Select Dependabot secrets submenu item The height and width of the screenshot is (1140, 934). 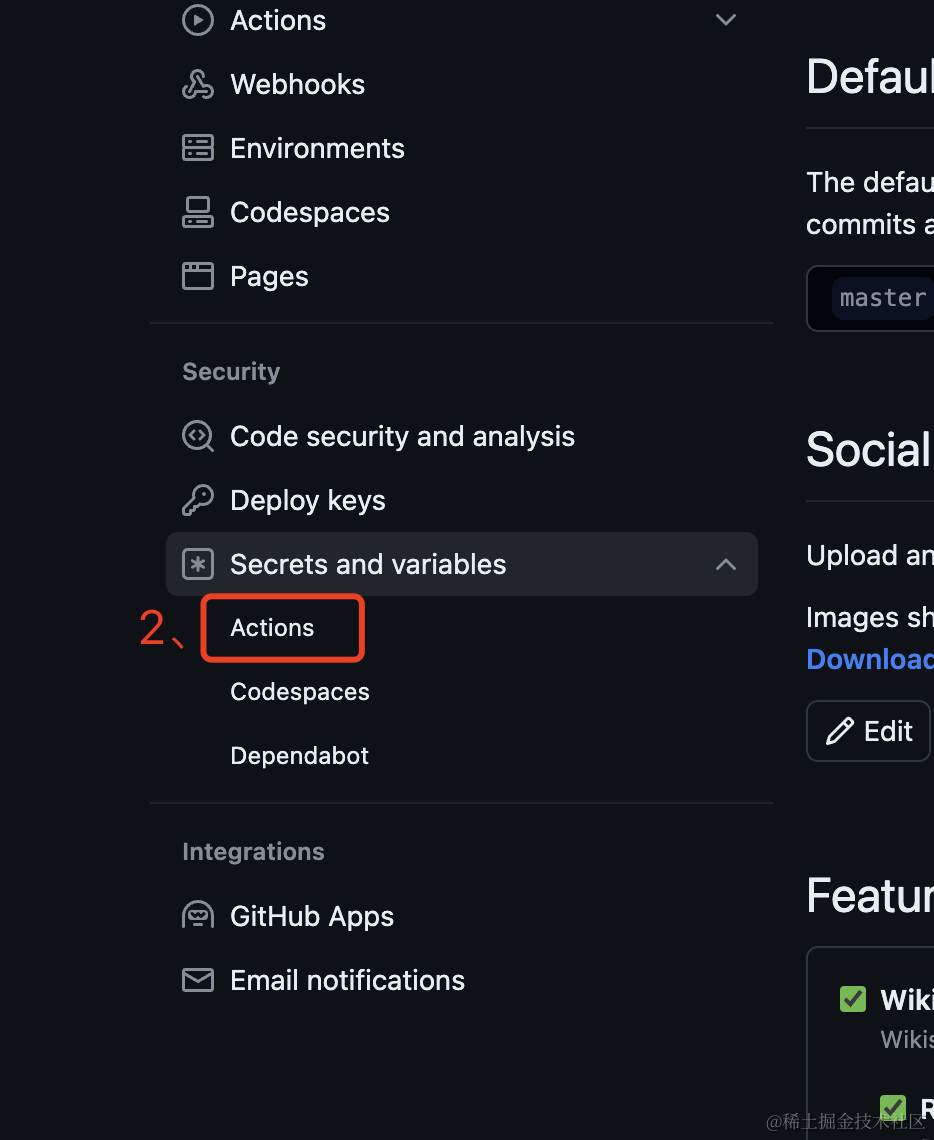(x=299, y=756)
